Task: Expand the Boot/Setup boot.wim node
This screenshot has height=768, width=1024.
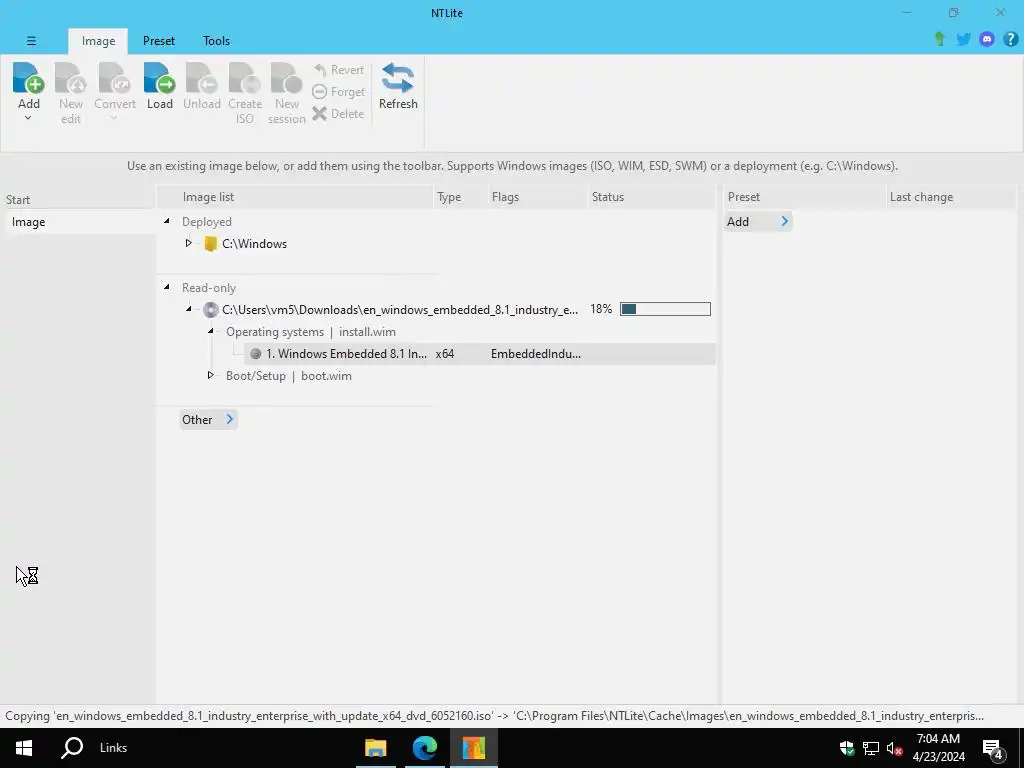Action: 210,376
